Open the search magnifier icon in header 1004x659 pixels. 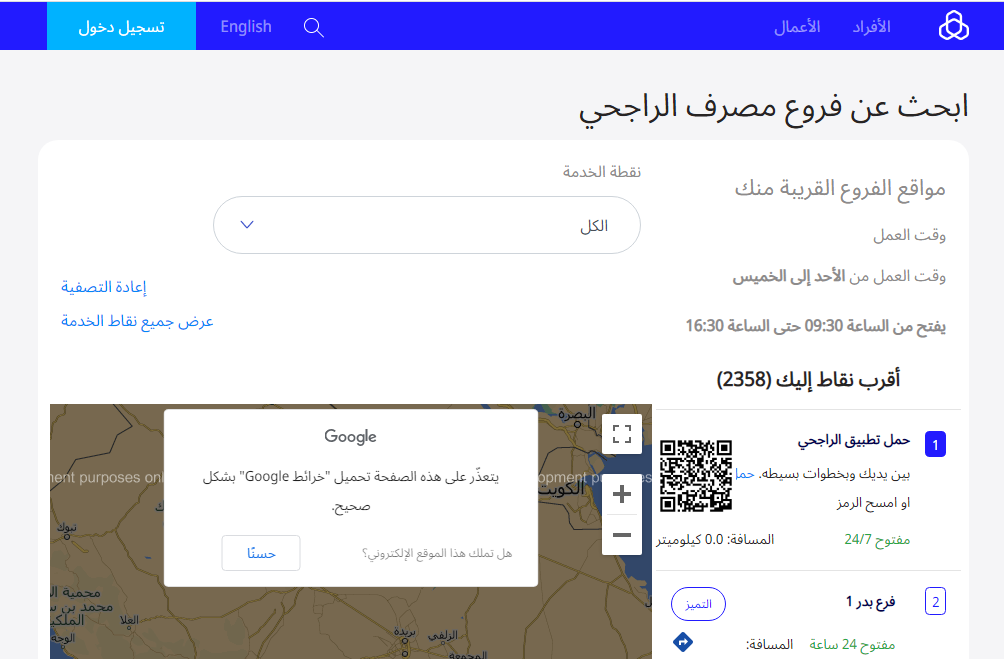[313, 27]
